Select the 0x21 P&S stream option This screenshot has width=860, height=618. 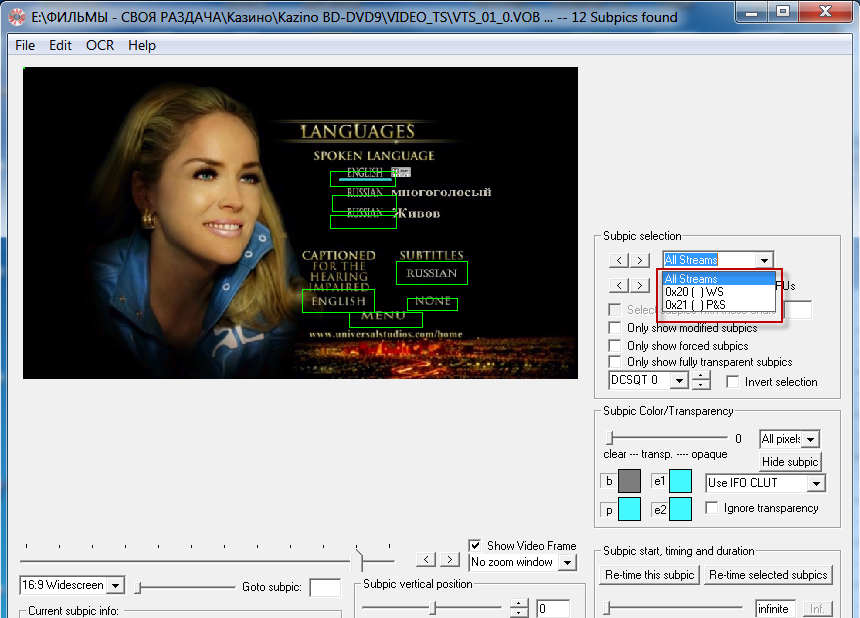point(719,304)
